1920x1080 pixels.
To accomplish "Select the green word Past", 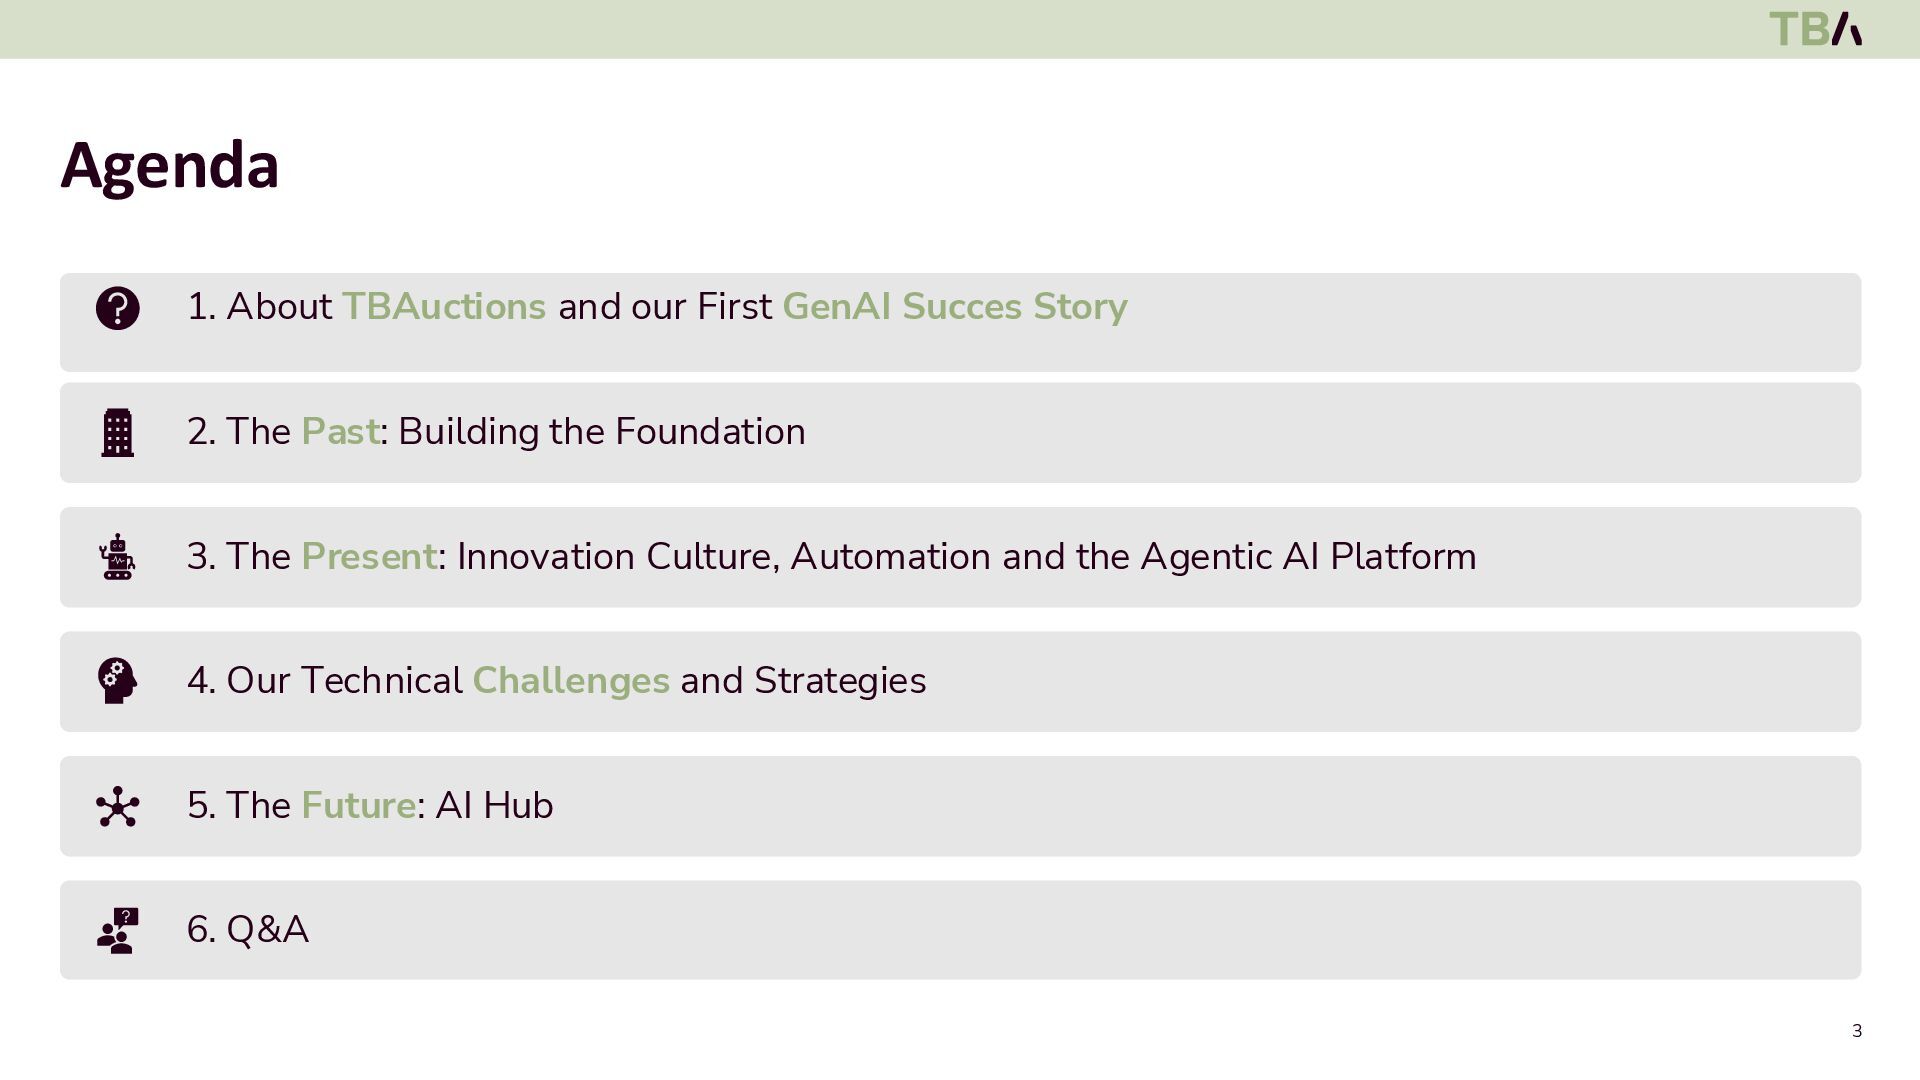I will [x=340, y=431].
